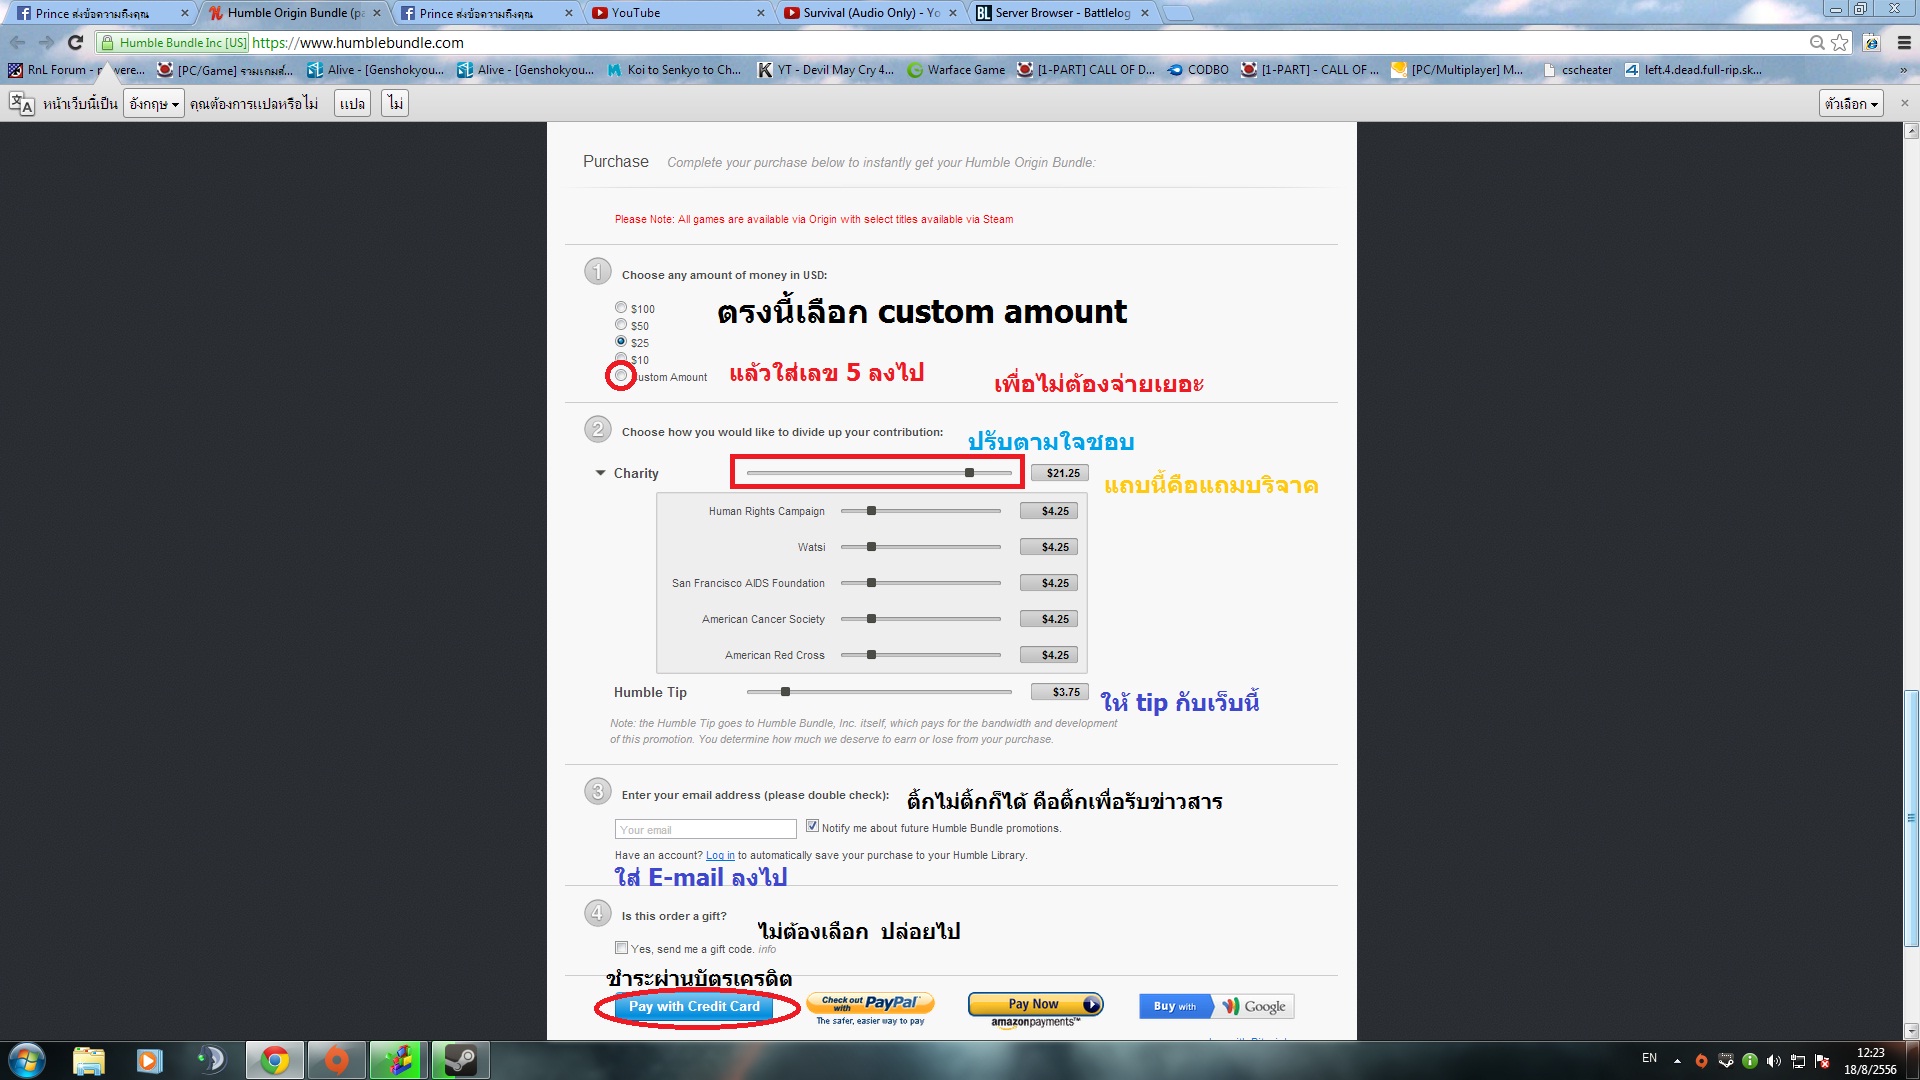
Task: Open the translate language dropdown อังกฤษ
Action: 153,104
